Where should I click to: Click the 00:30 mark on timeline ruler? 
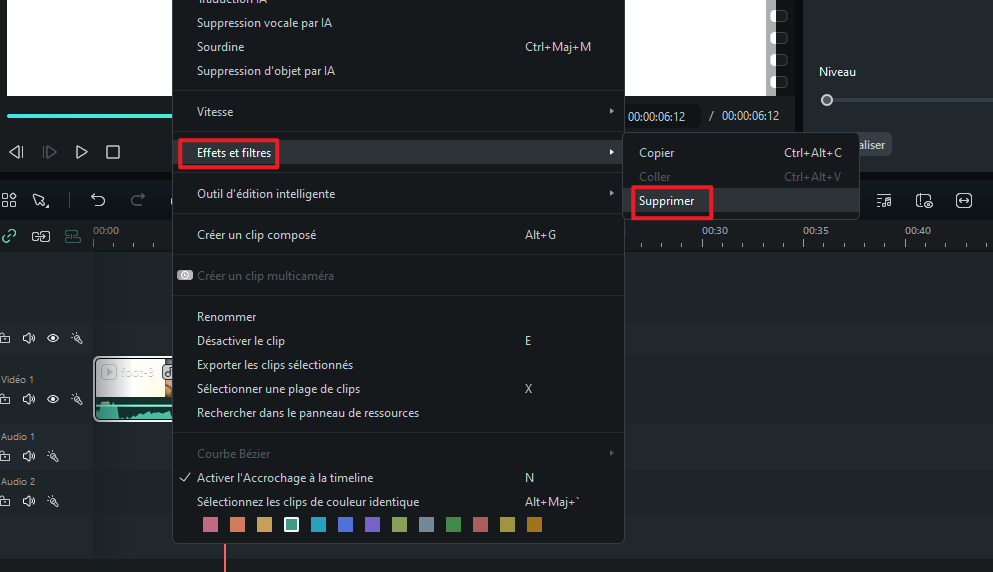[714, 231]
